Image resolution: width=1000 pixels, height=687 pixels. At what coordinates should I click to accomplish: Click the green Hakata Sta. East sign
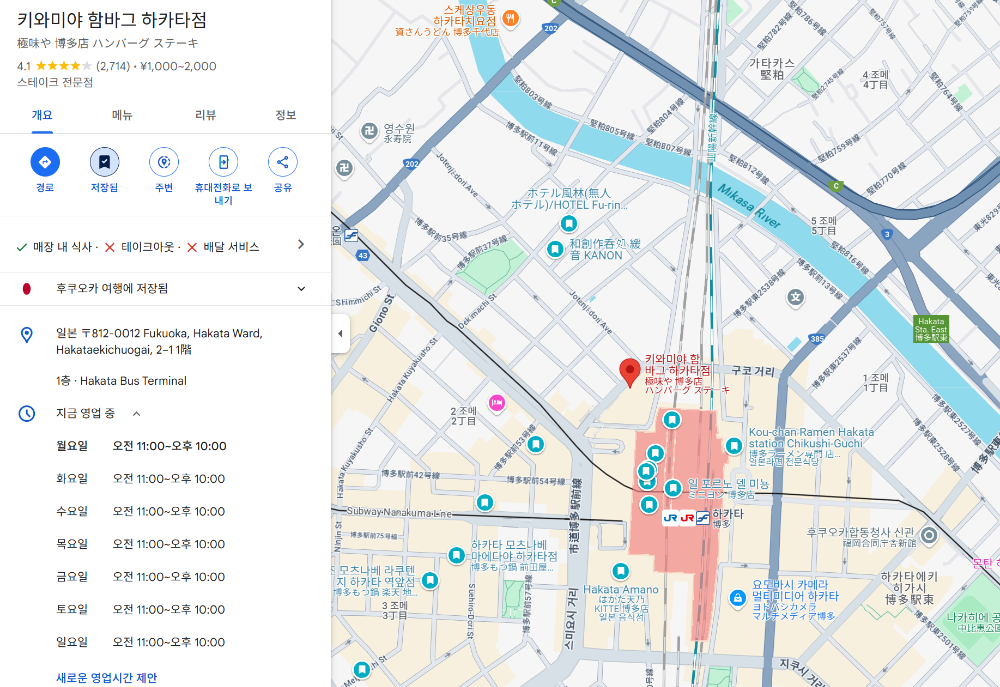[x=931, y=329]
